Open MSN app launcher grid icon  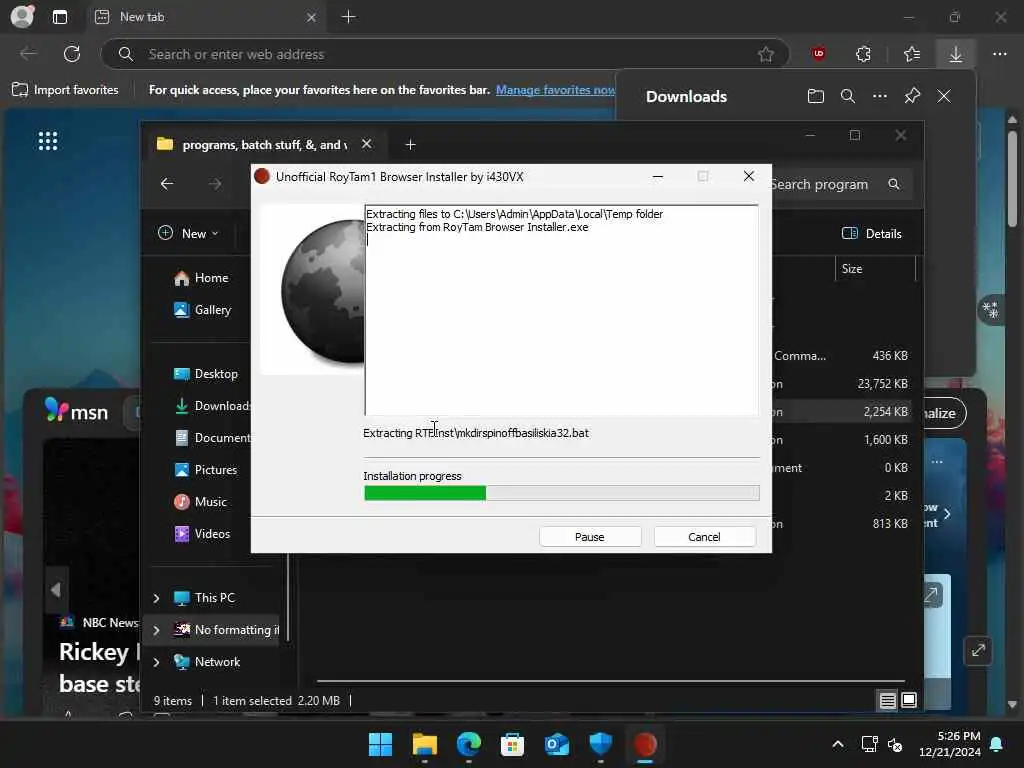pyautogui.click(x=48, y=140)
